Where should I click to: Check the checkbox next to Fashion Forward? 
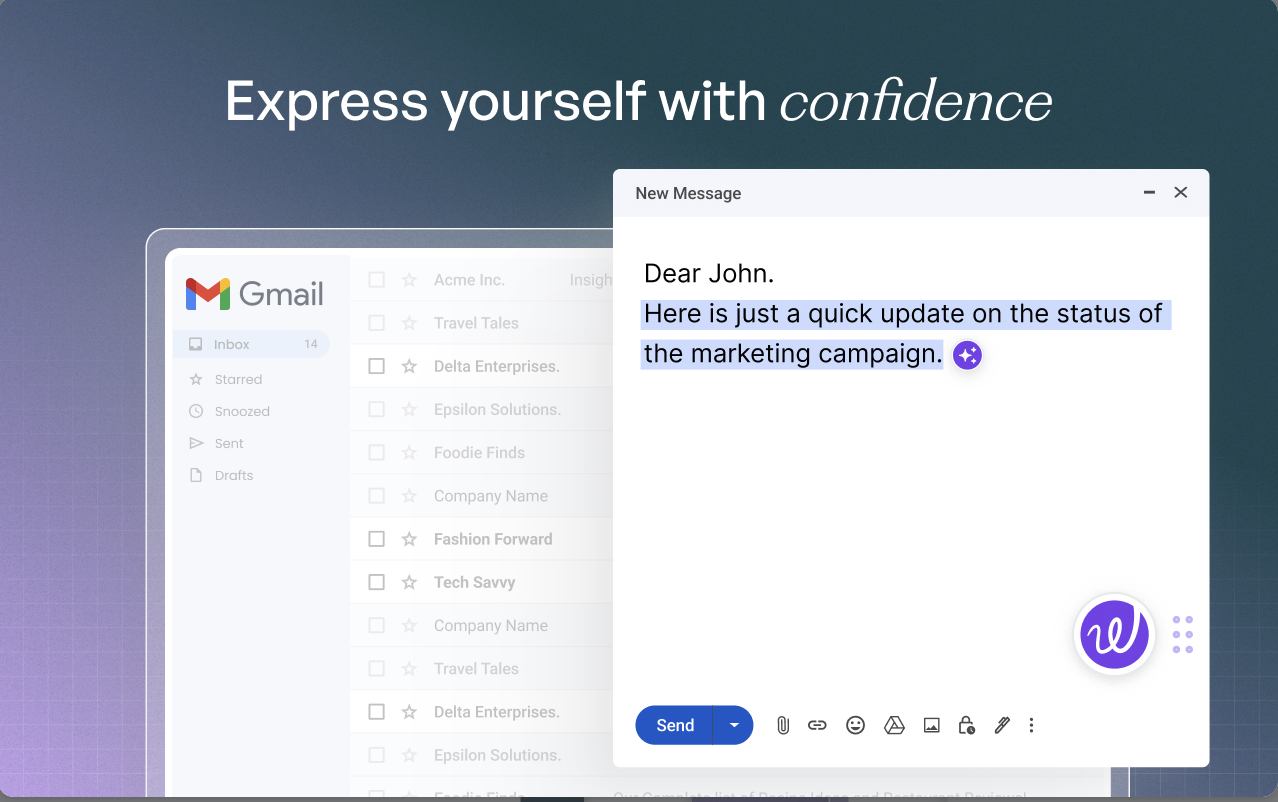[377, 538]
